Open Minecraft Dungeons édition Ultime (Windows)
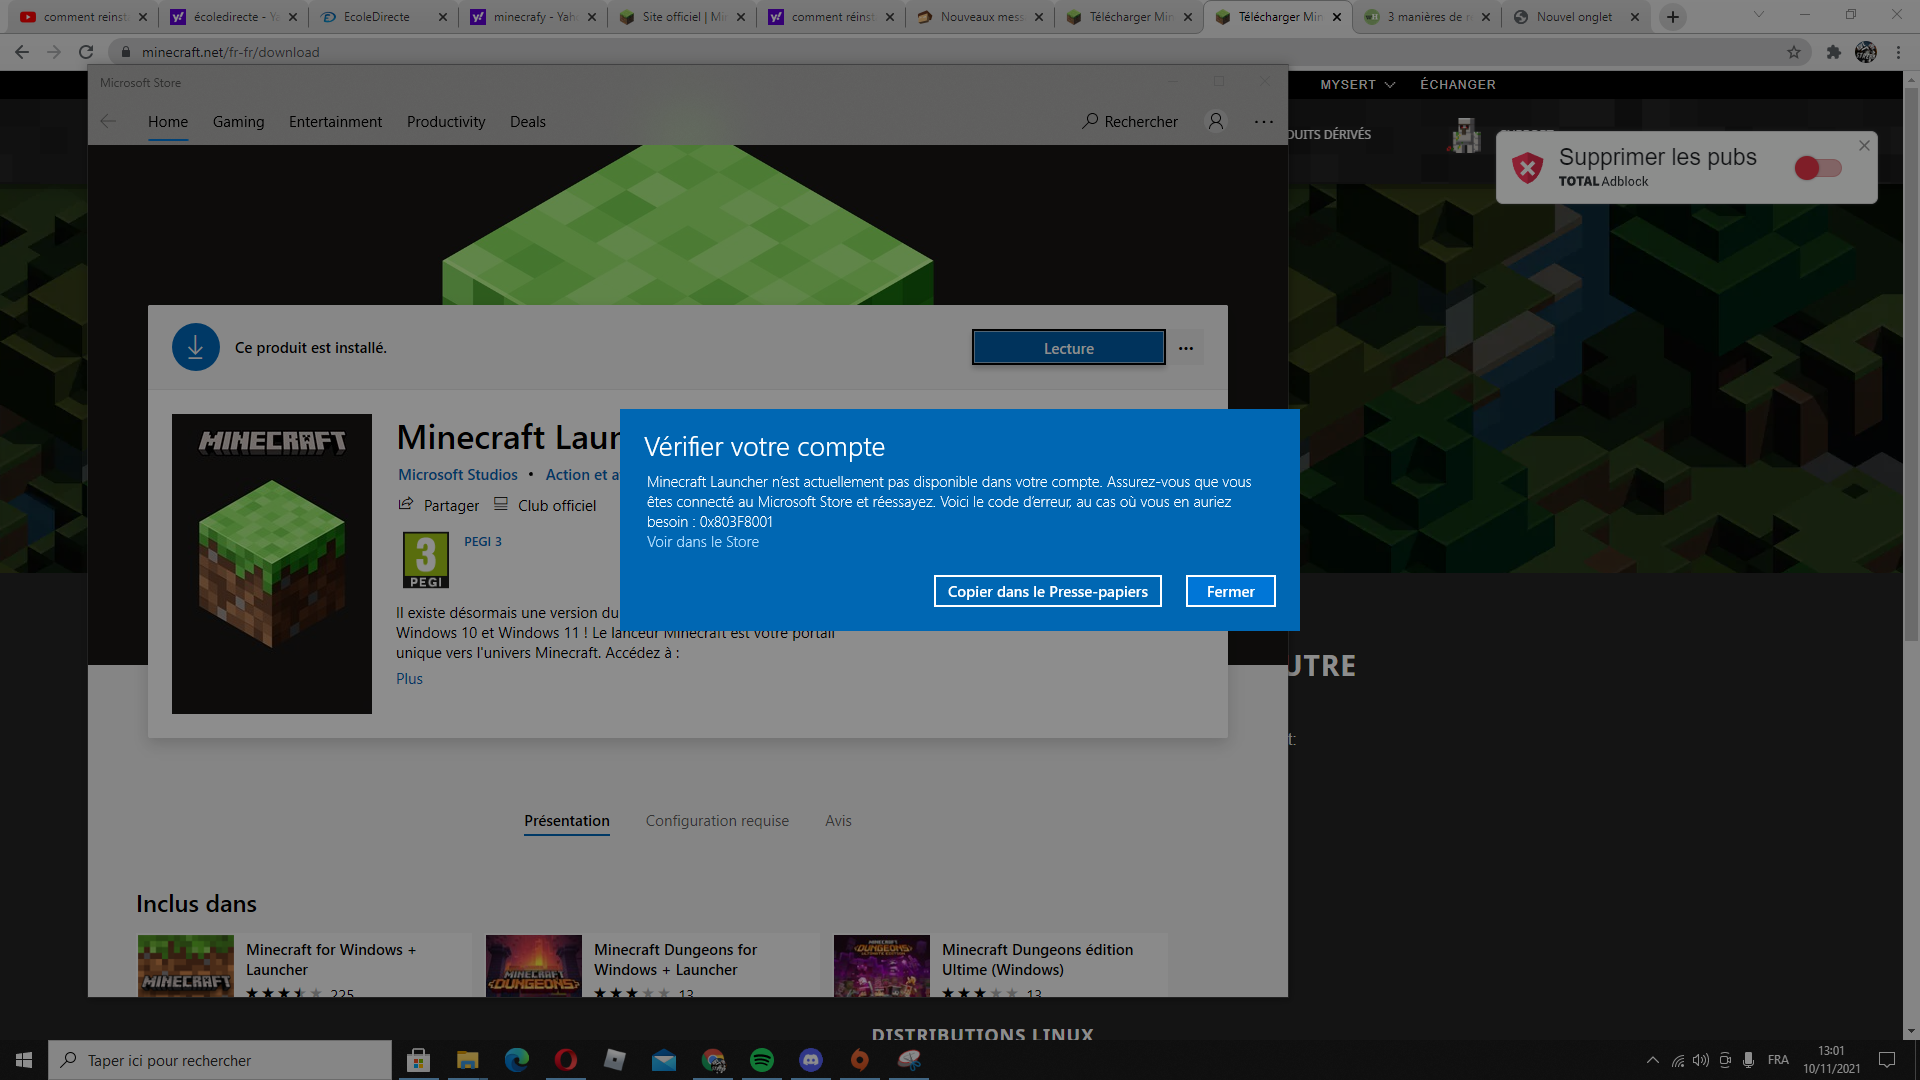The height and width of the screenshot is (1080, 1920). [x=1000, y=966]
